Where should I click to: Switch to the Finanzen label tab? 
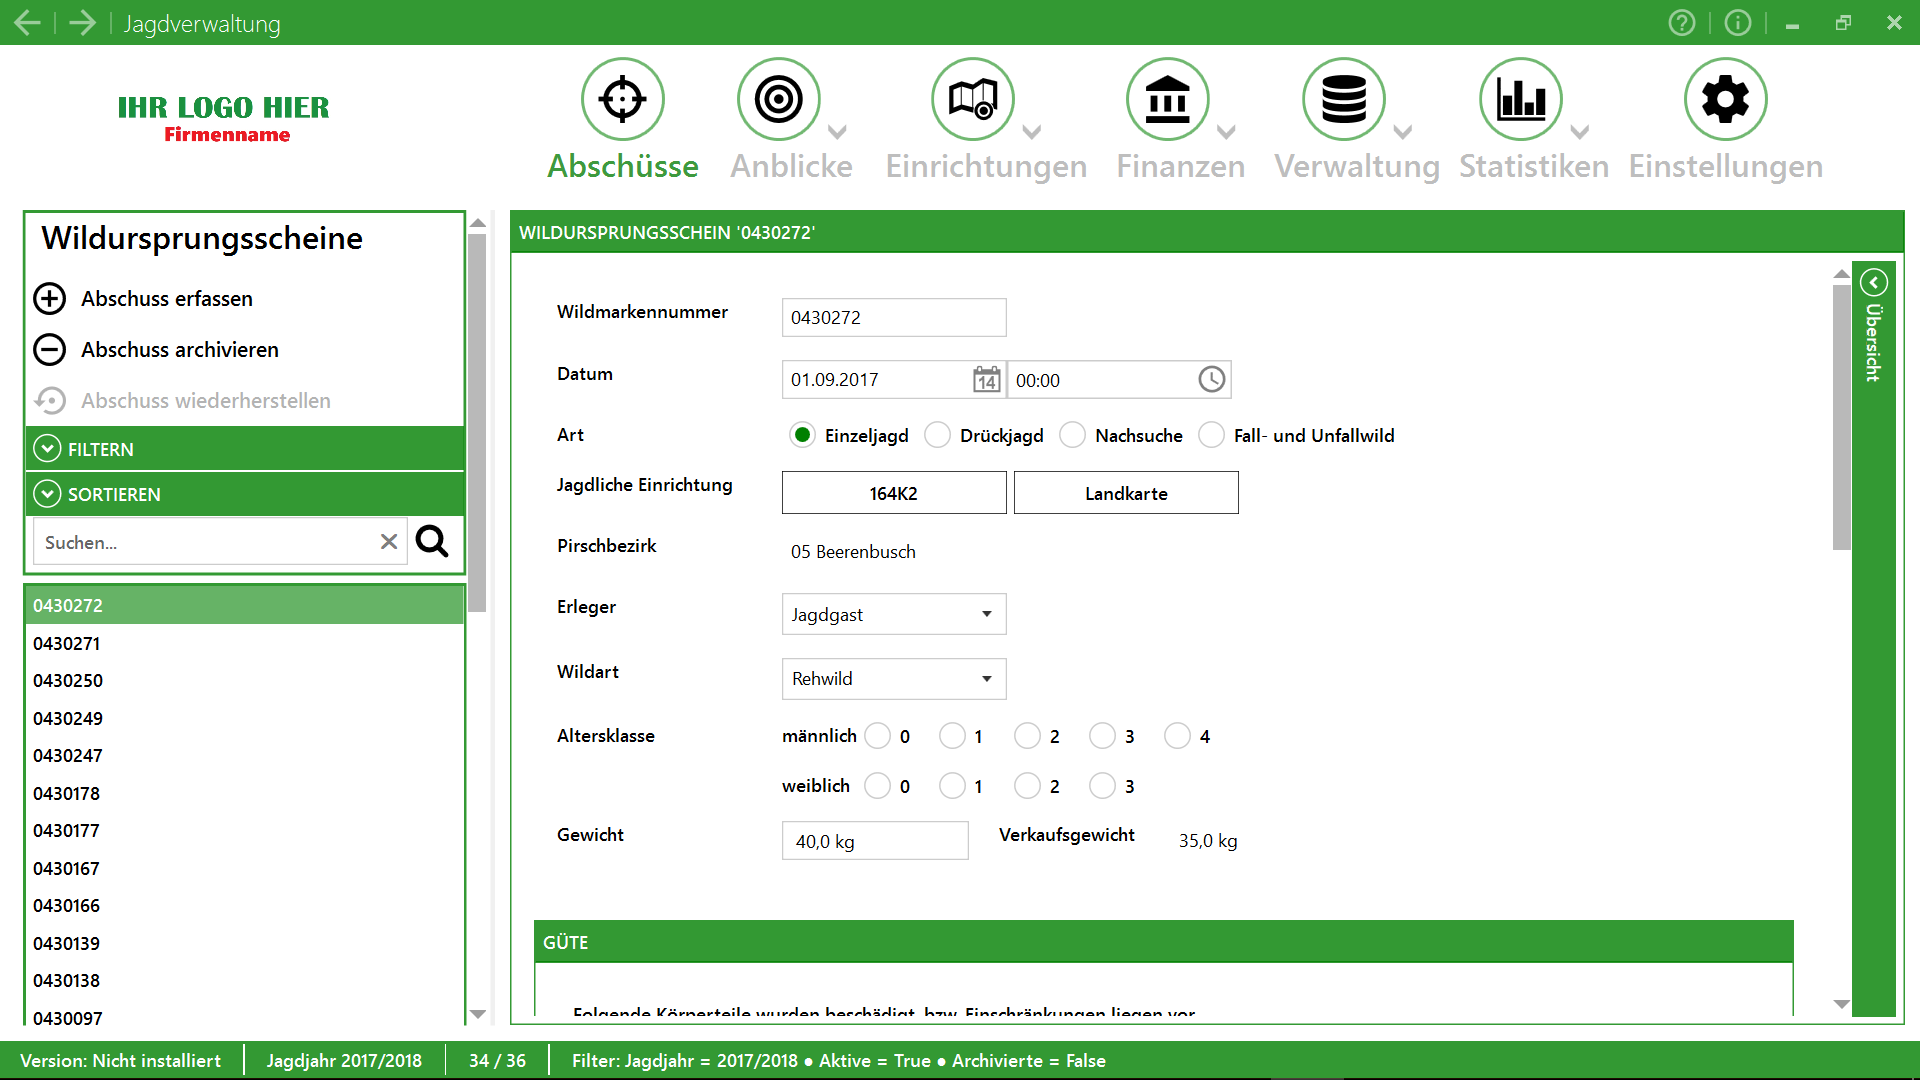[1181, 166]
